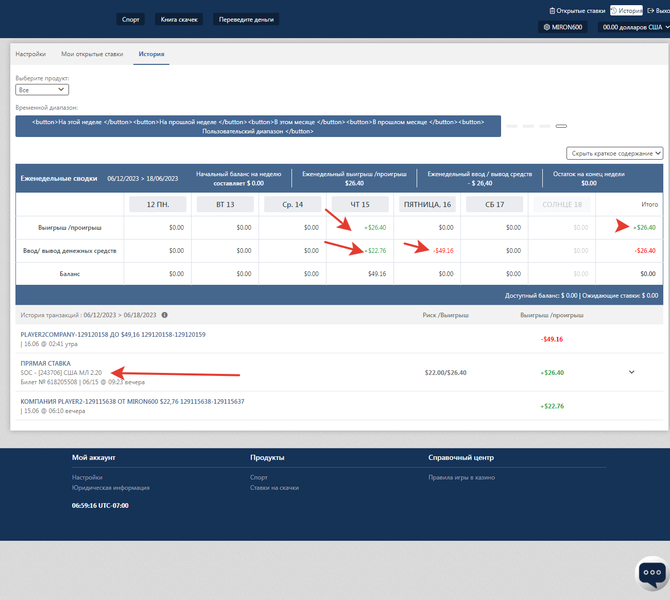
Task: Click the time range button bar
Action: pyautogui.click(x=258, y=126)
